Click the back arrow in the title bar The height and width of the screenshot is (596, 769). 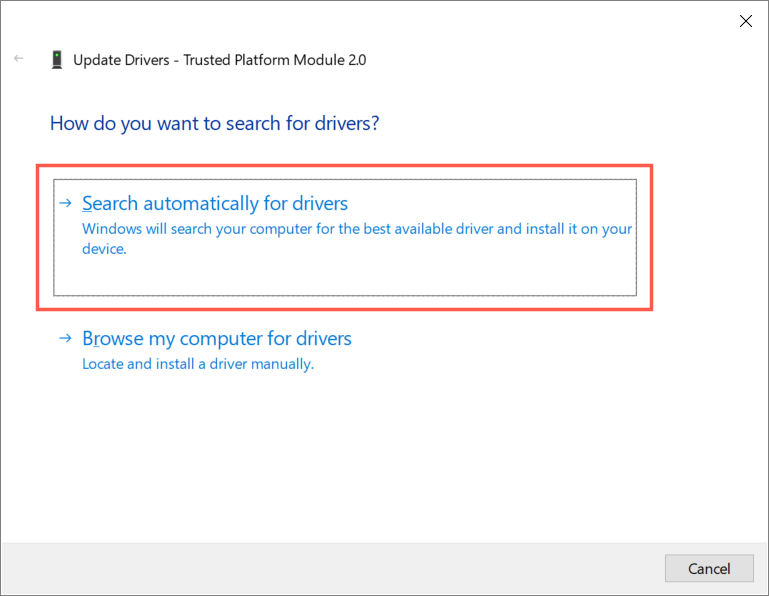click(18, 59)
